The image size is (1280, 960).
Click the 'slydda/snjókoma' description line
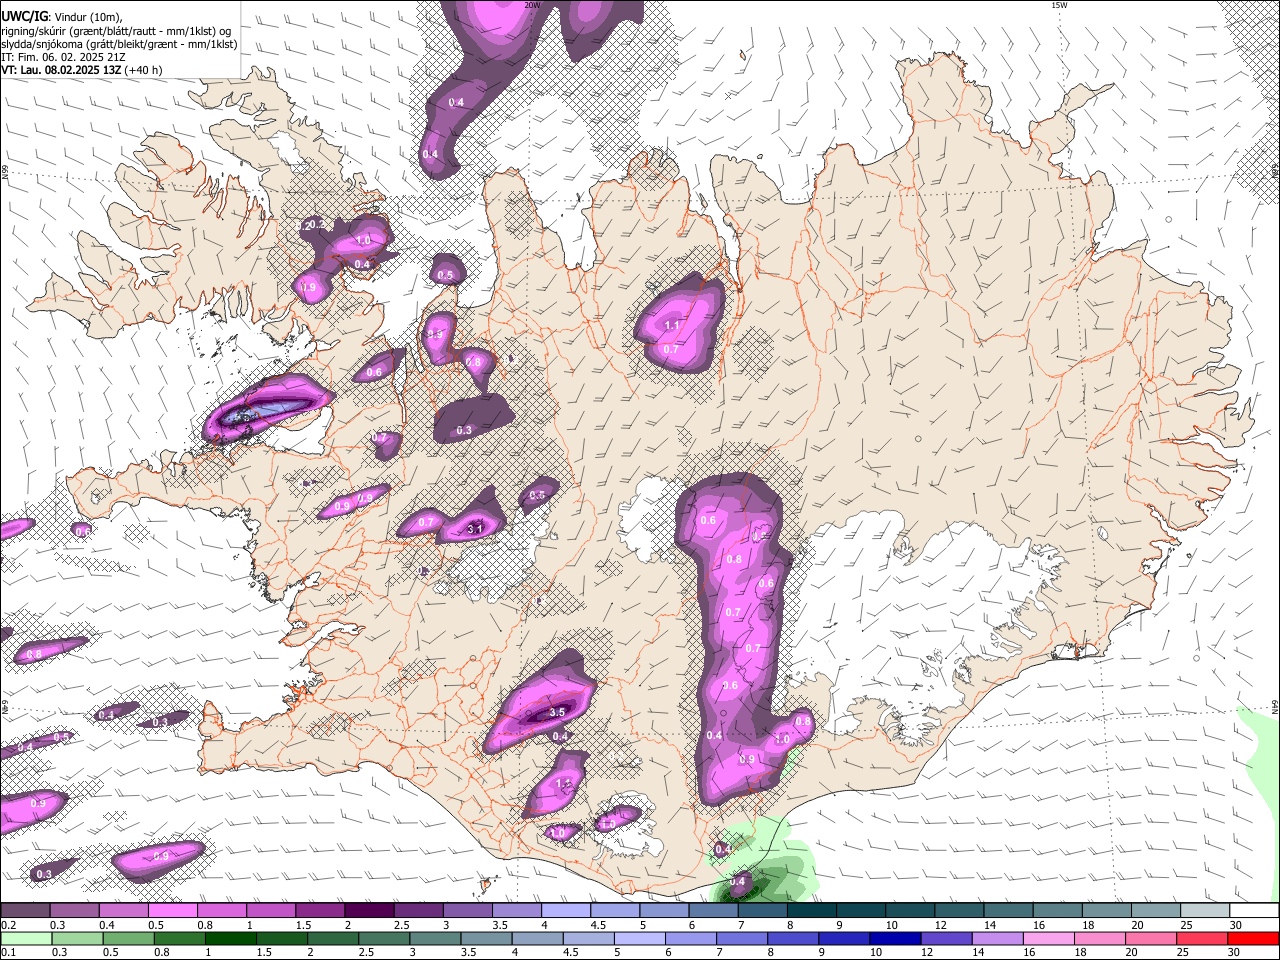click(119, 44)
